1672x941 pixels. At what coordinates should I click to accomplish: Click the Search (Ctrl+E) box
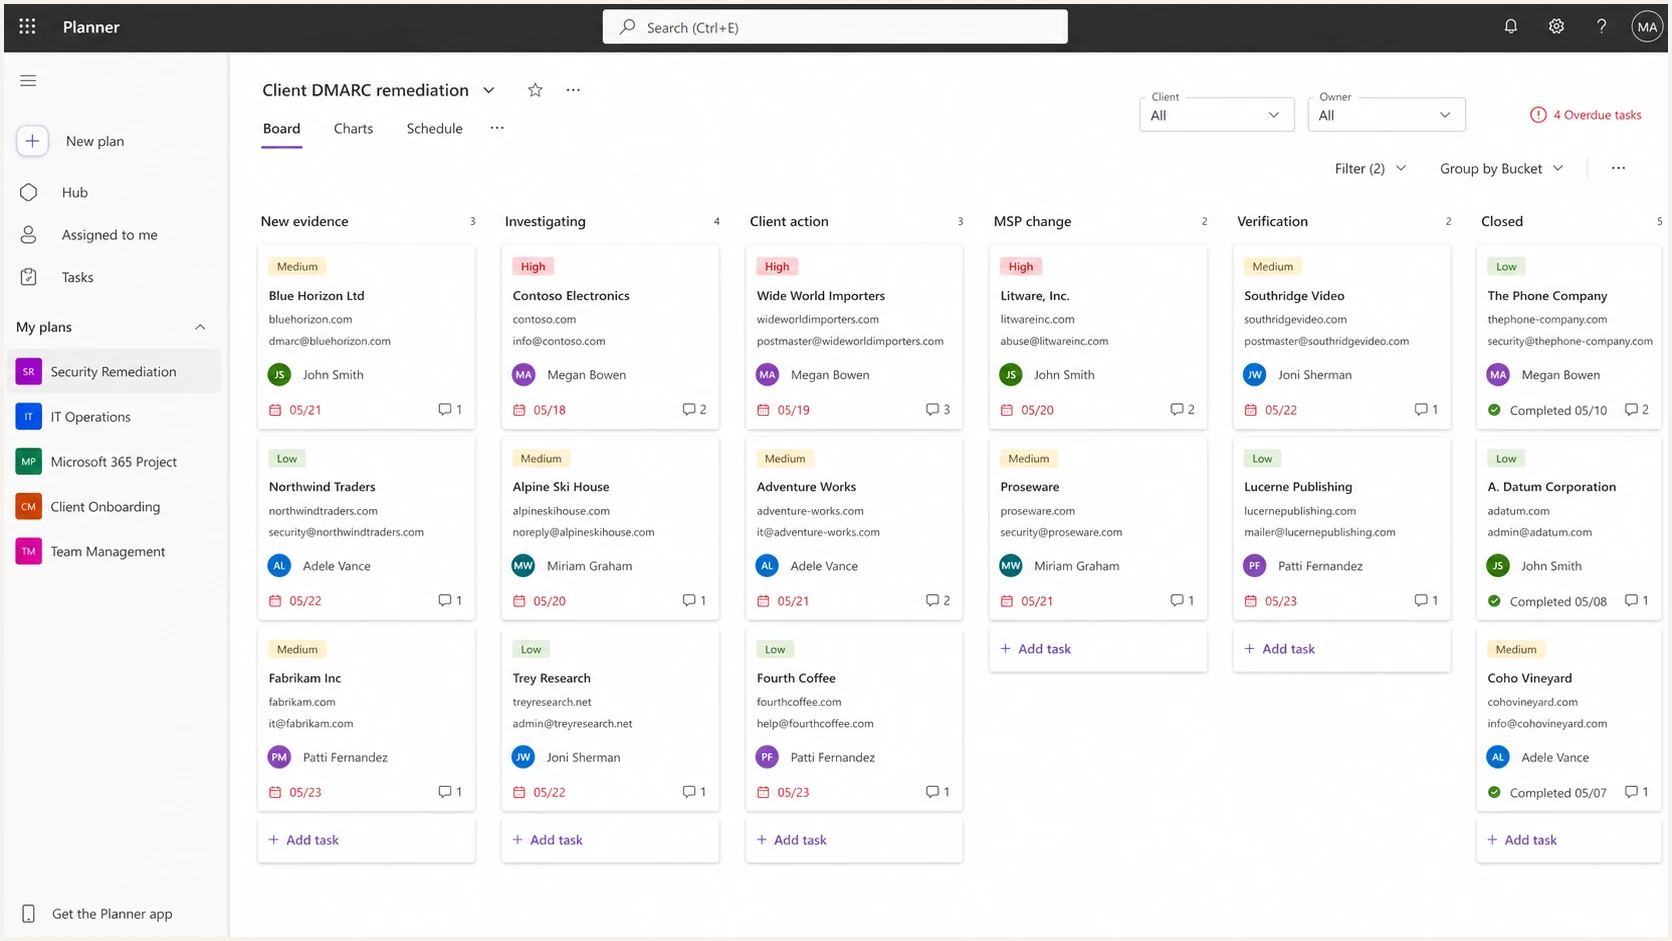coord(835,27)
